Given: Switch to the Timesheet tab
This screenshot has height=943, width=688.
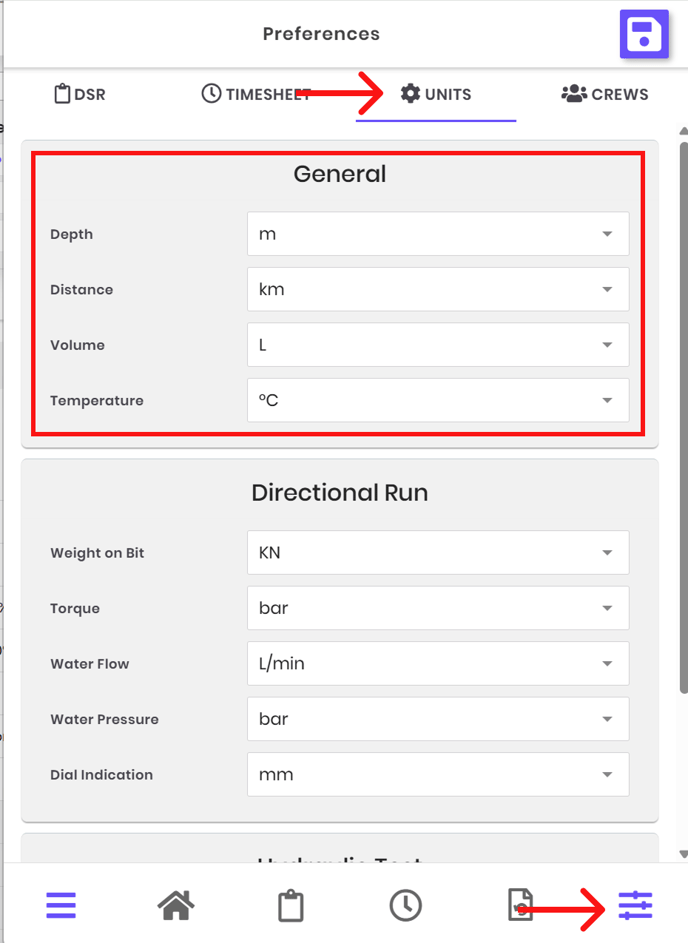Looking at the screenshot, I should click(256, 94).
